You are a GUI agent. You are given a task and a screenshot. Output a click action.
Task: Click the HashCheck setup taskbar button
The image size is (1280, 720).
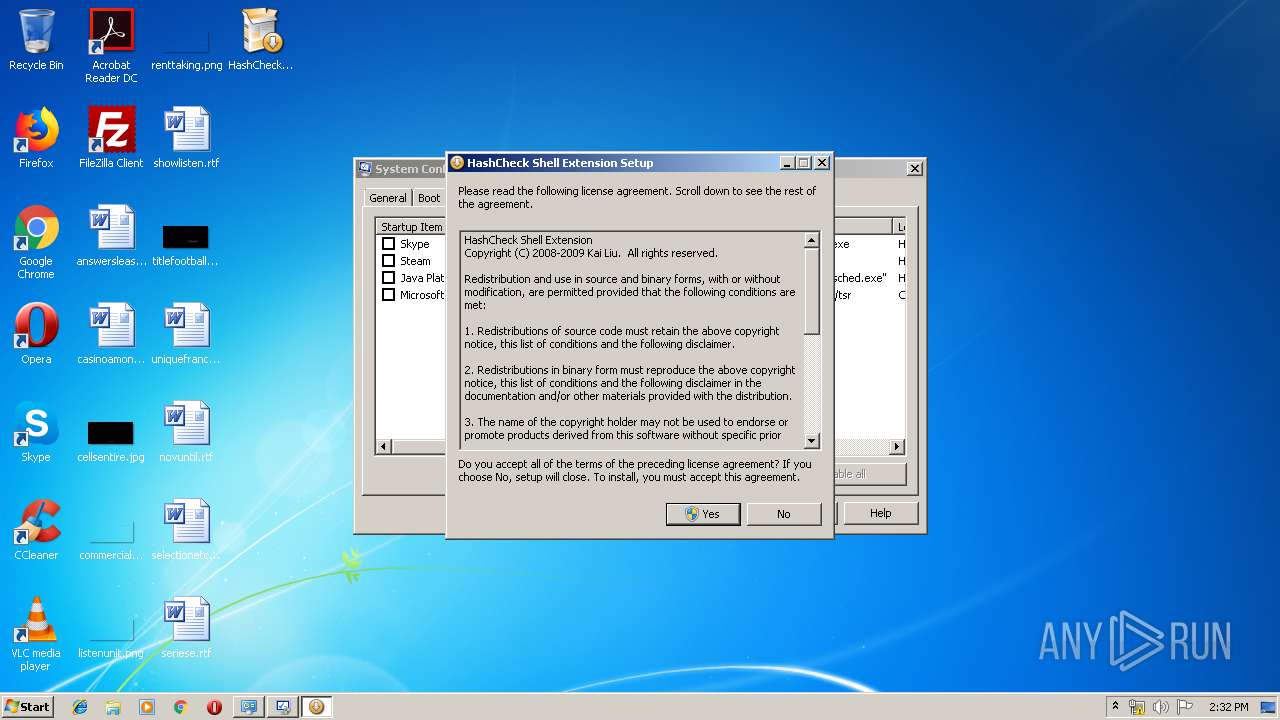[x=316, y=707]
